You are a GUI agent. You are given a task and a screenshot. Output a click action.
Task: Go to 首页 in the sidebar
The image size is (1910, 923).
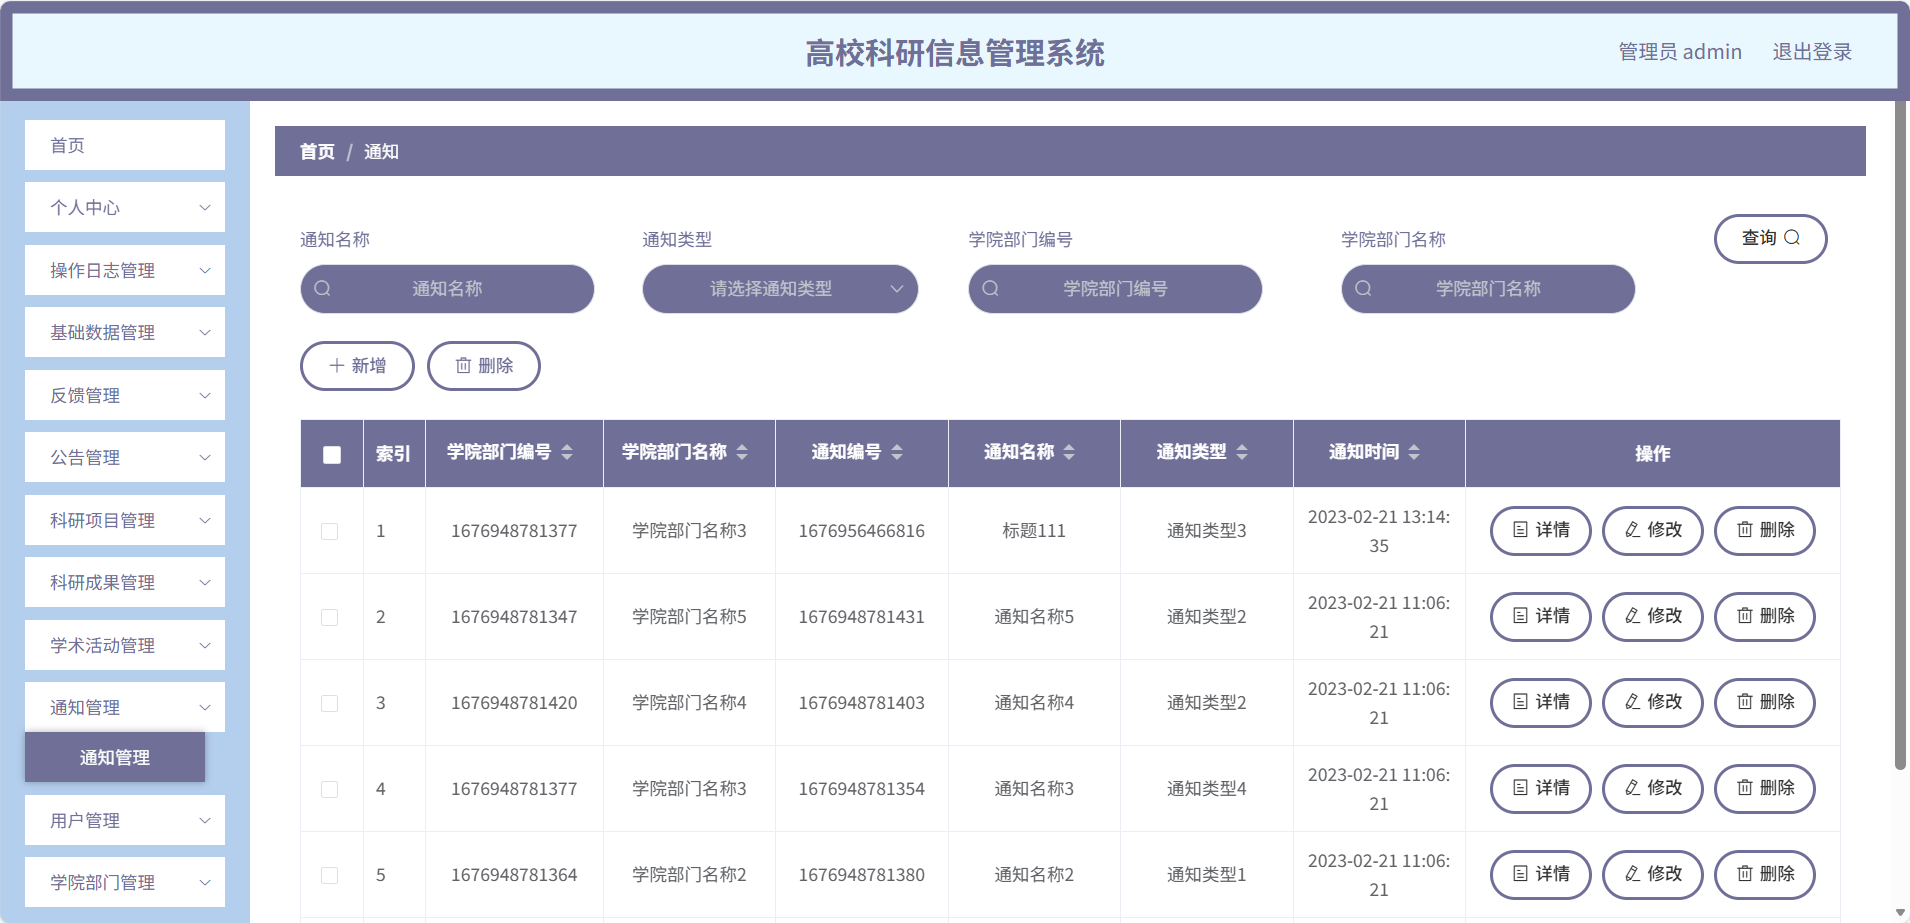tap(125, 145)
